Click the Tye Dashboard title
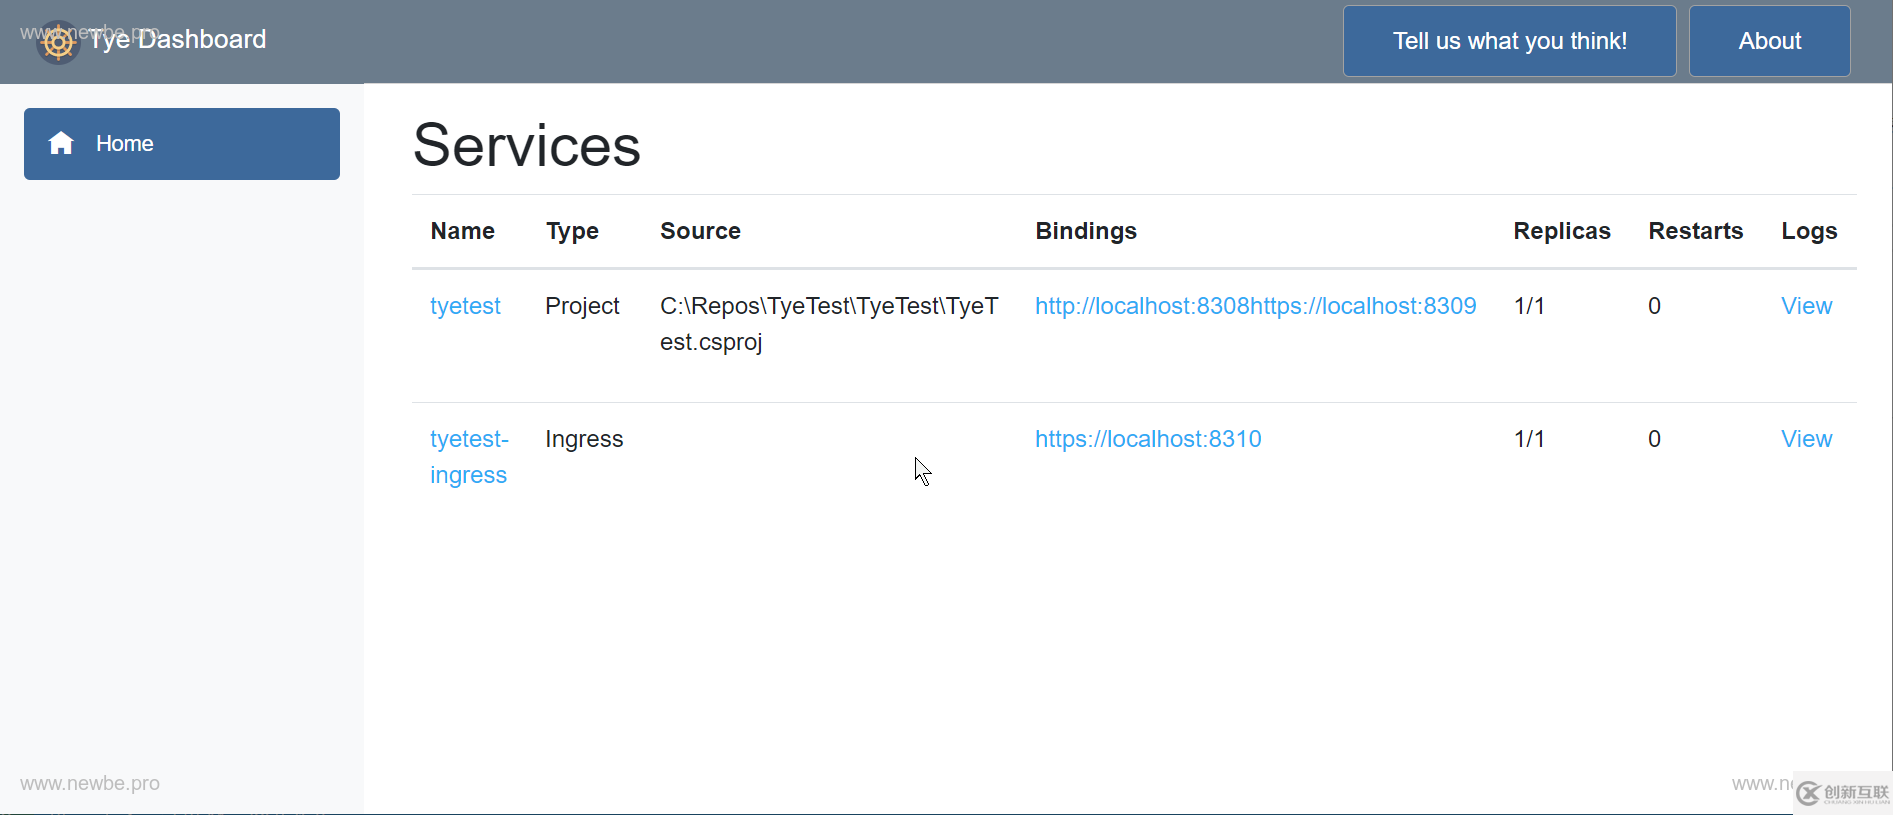Image resolution: width=1893 pixels, height=815 pixels. coord(178,39)
